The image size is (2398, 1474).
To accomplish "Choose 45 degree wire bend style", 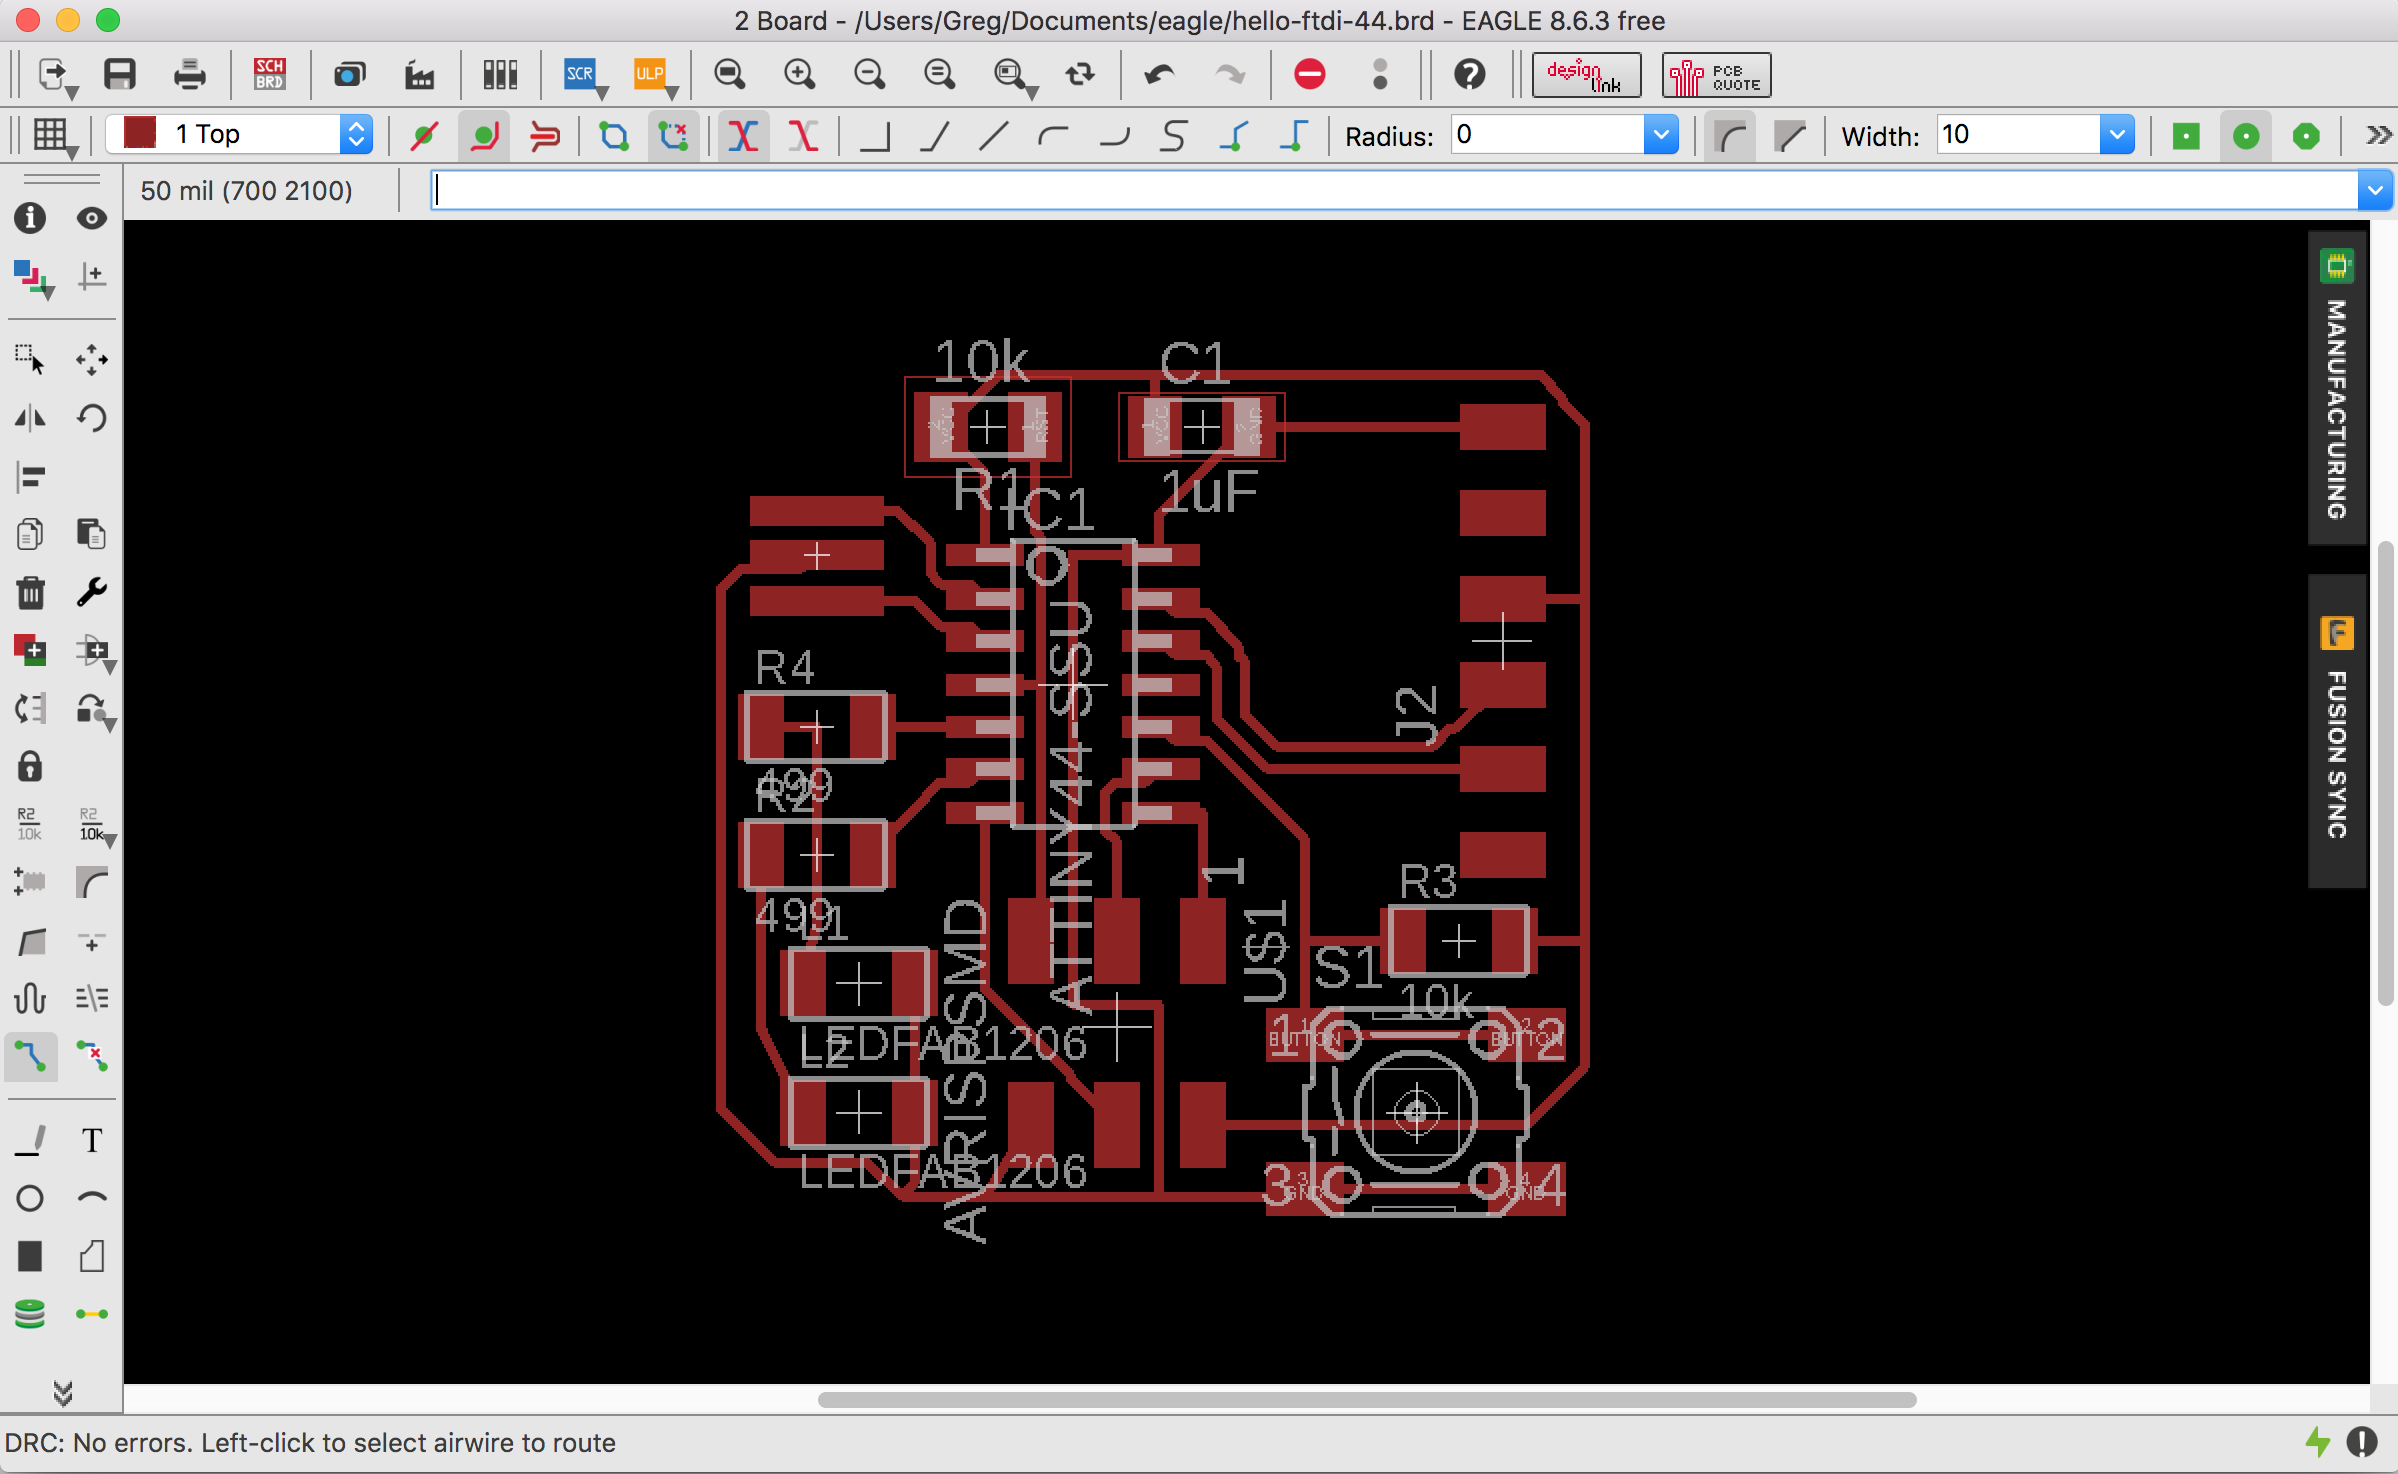I will click(935, 135).
